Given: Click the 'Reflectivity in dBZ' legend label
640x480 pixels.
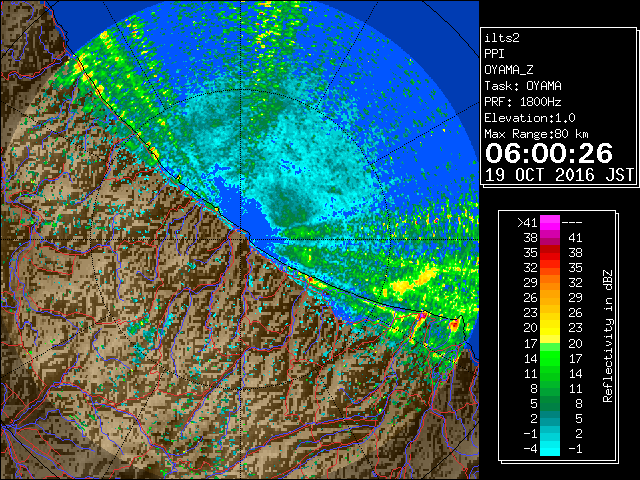Looking at the screenshot, I should pos(608,336).
